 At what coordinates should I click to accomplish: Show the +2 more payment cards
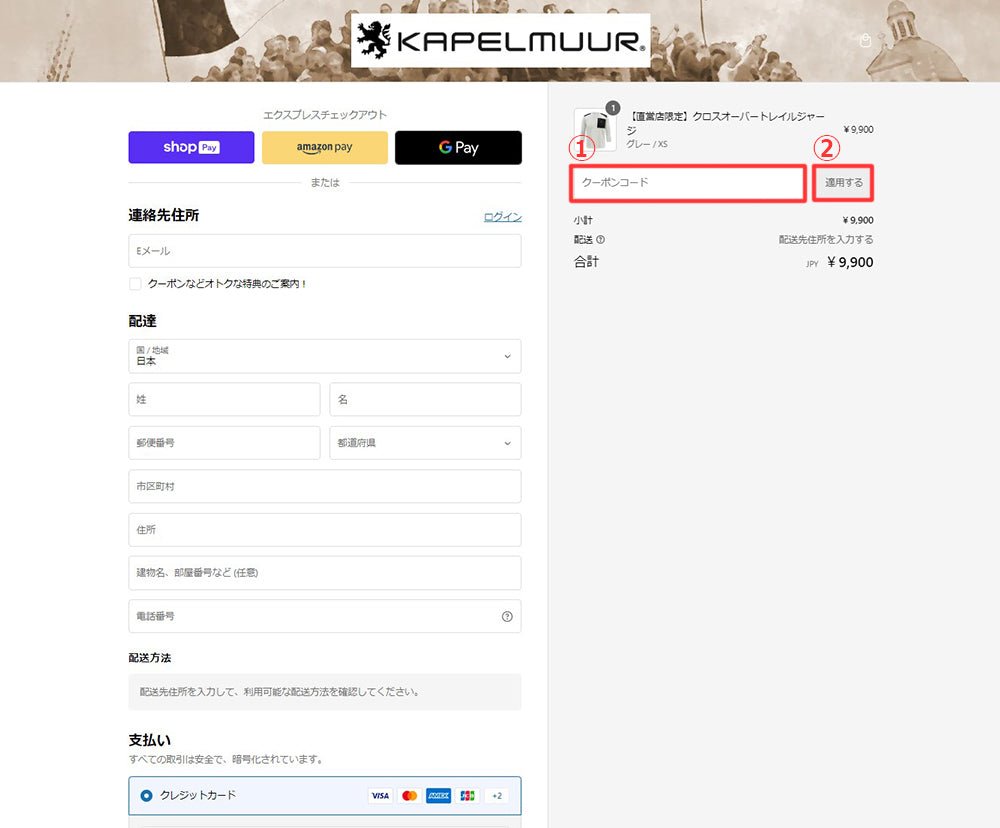(497, 795)
